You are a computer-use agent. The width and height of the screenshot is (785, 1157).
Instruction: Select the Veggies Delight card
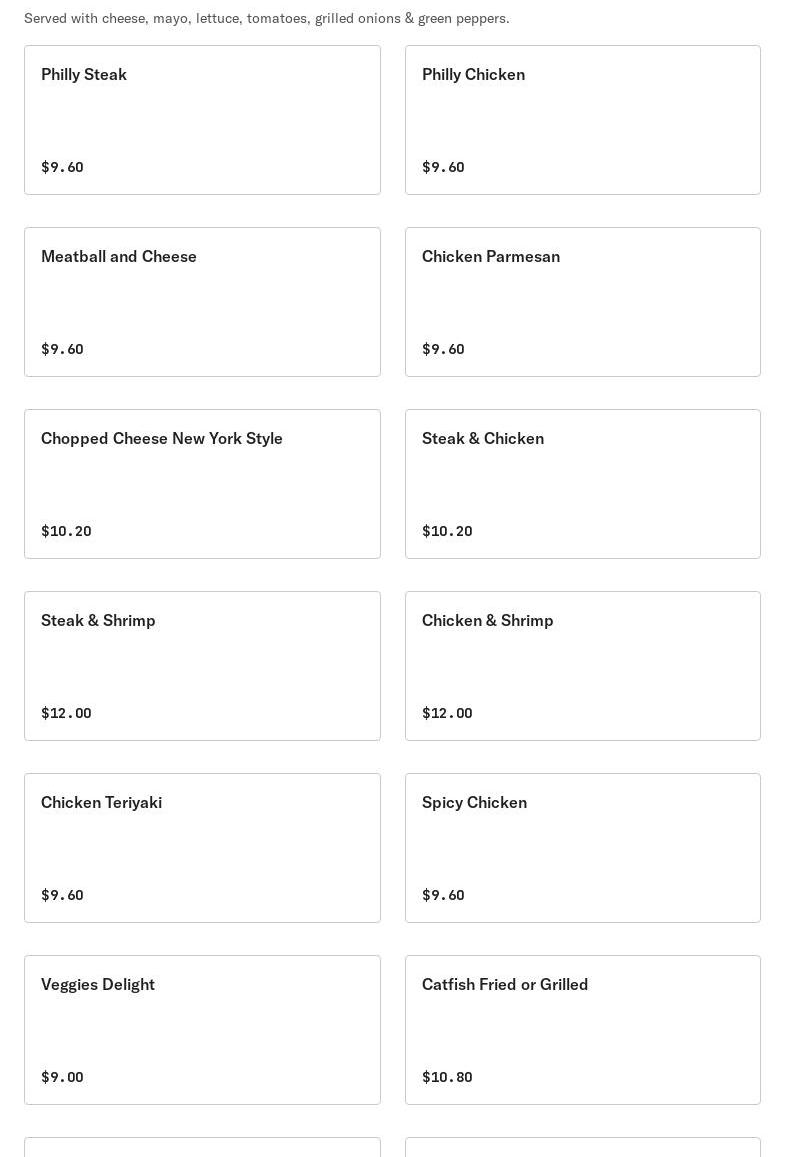coord(202,1030)
